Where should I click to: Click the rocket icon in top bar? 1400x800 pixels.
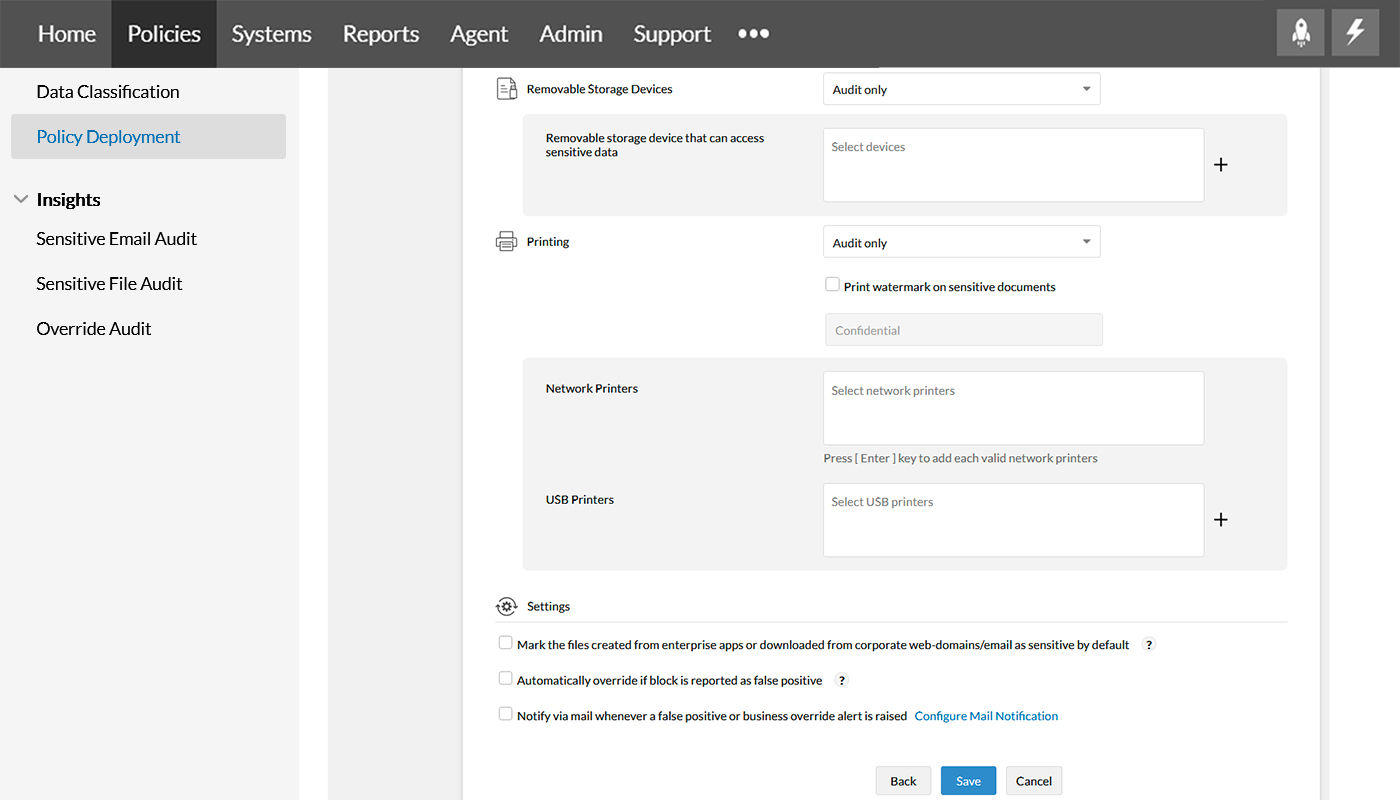pos(1301,33)
